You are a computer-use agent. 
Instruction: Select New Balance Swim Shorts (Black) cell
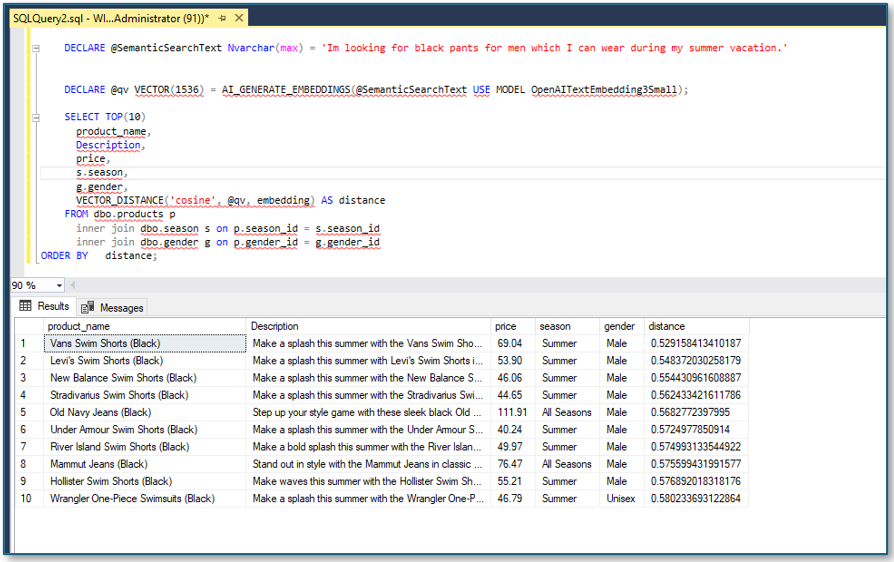[x=145, y=378]
